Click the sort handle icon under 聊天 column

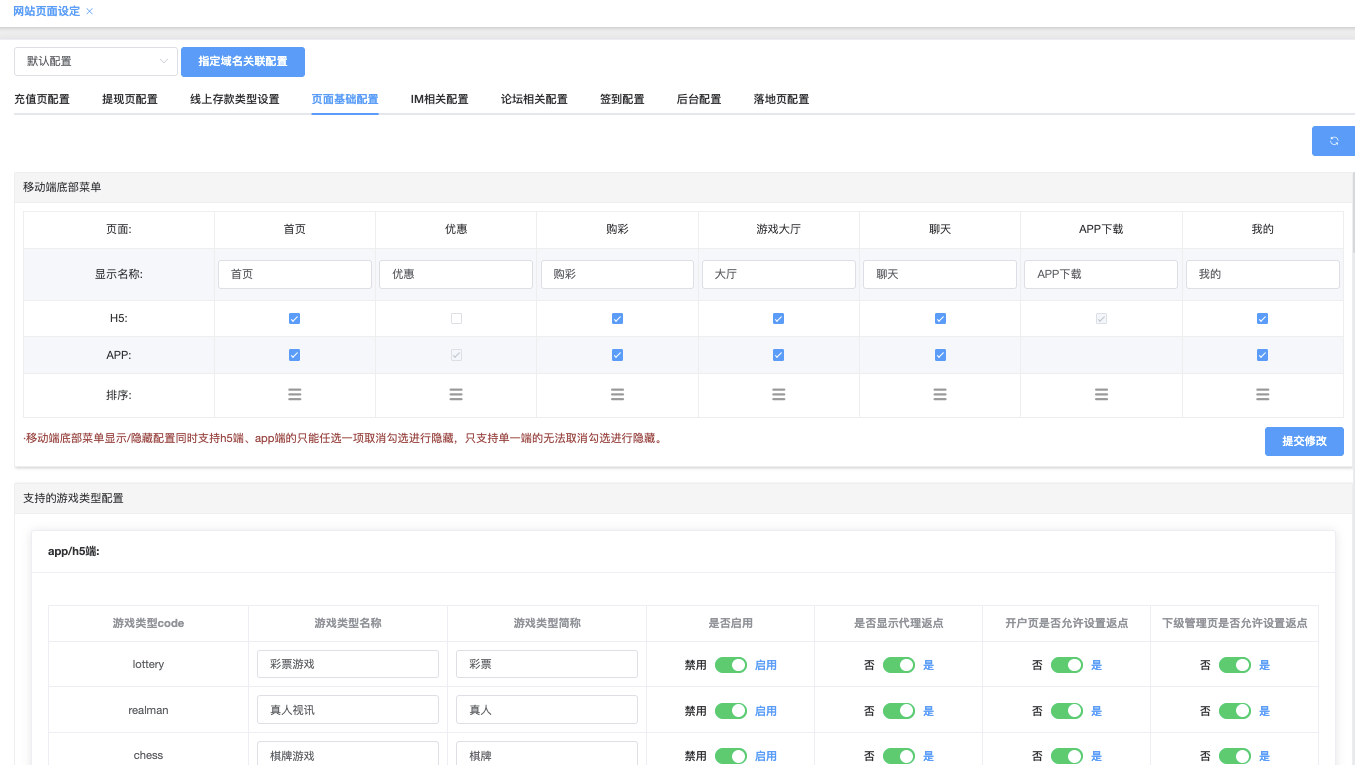pyautogui.click(x=940, y=395)
